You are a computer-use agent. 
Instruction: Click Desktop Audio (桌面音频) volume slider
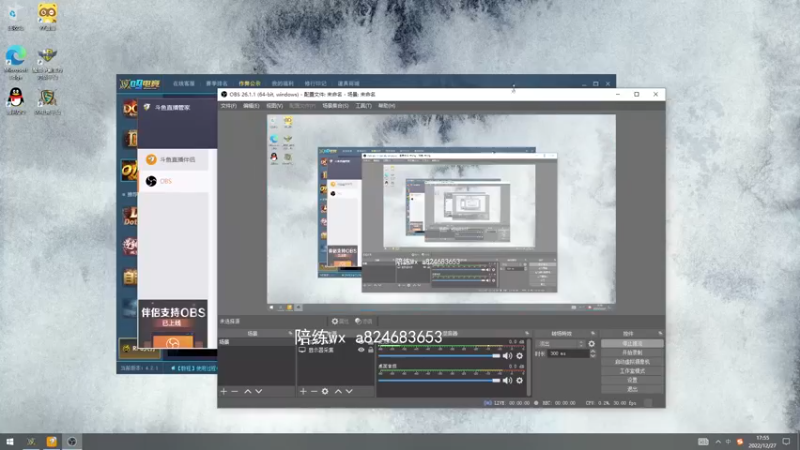439,380
